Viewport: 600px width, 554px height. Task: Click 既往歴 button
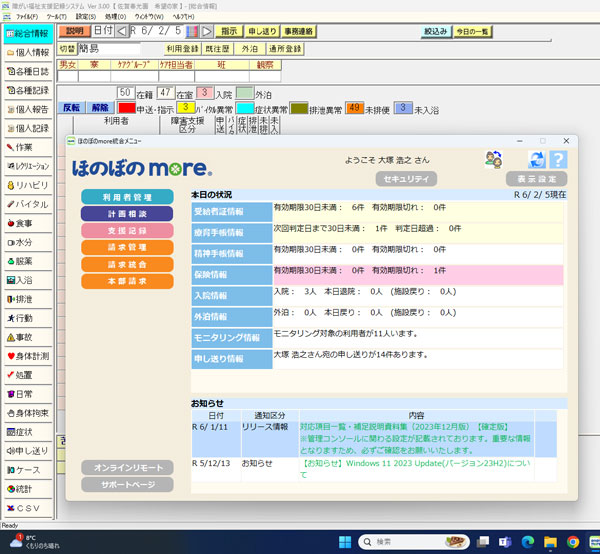(217, 49)
